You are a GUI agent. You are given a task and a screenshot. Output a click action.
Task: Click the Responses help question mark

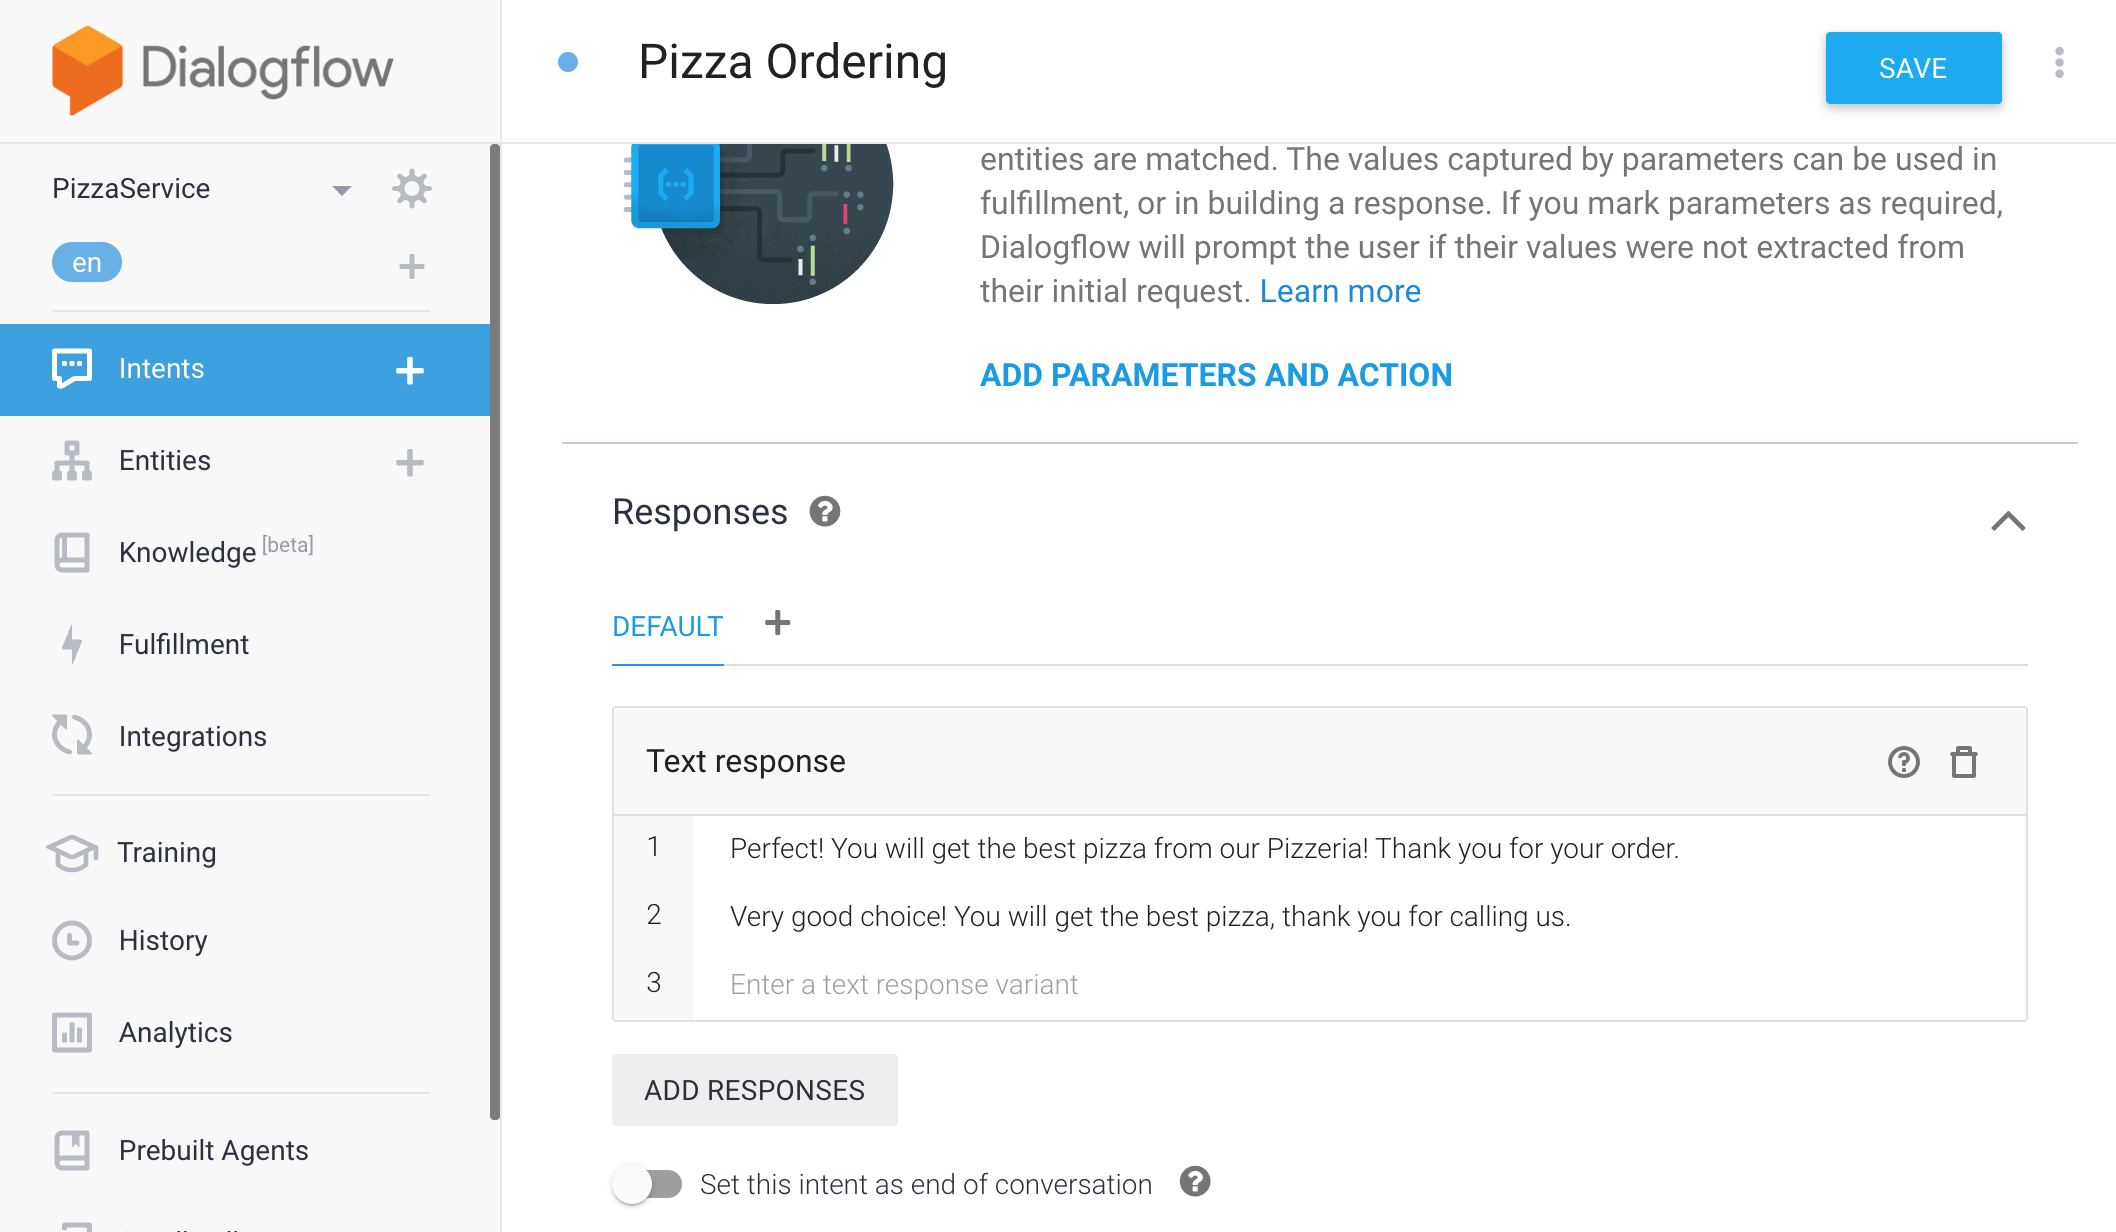(x=824, y=512)
